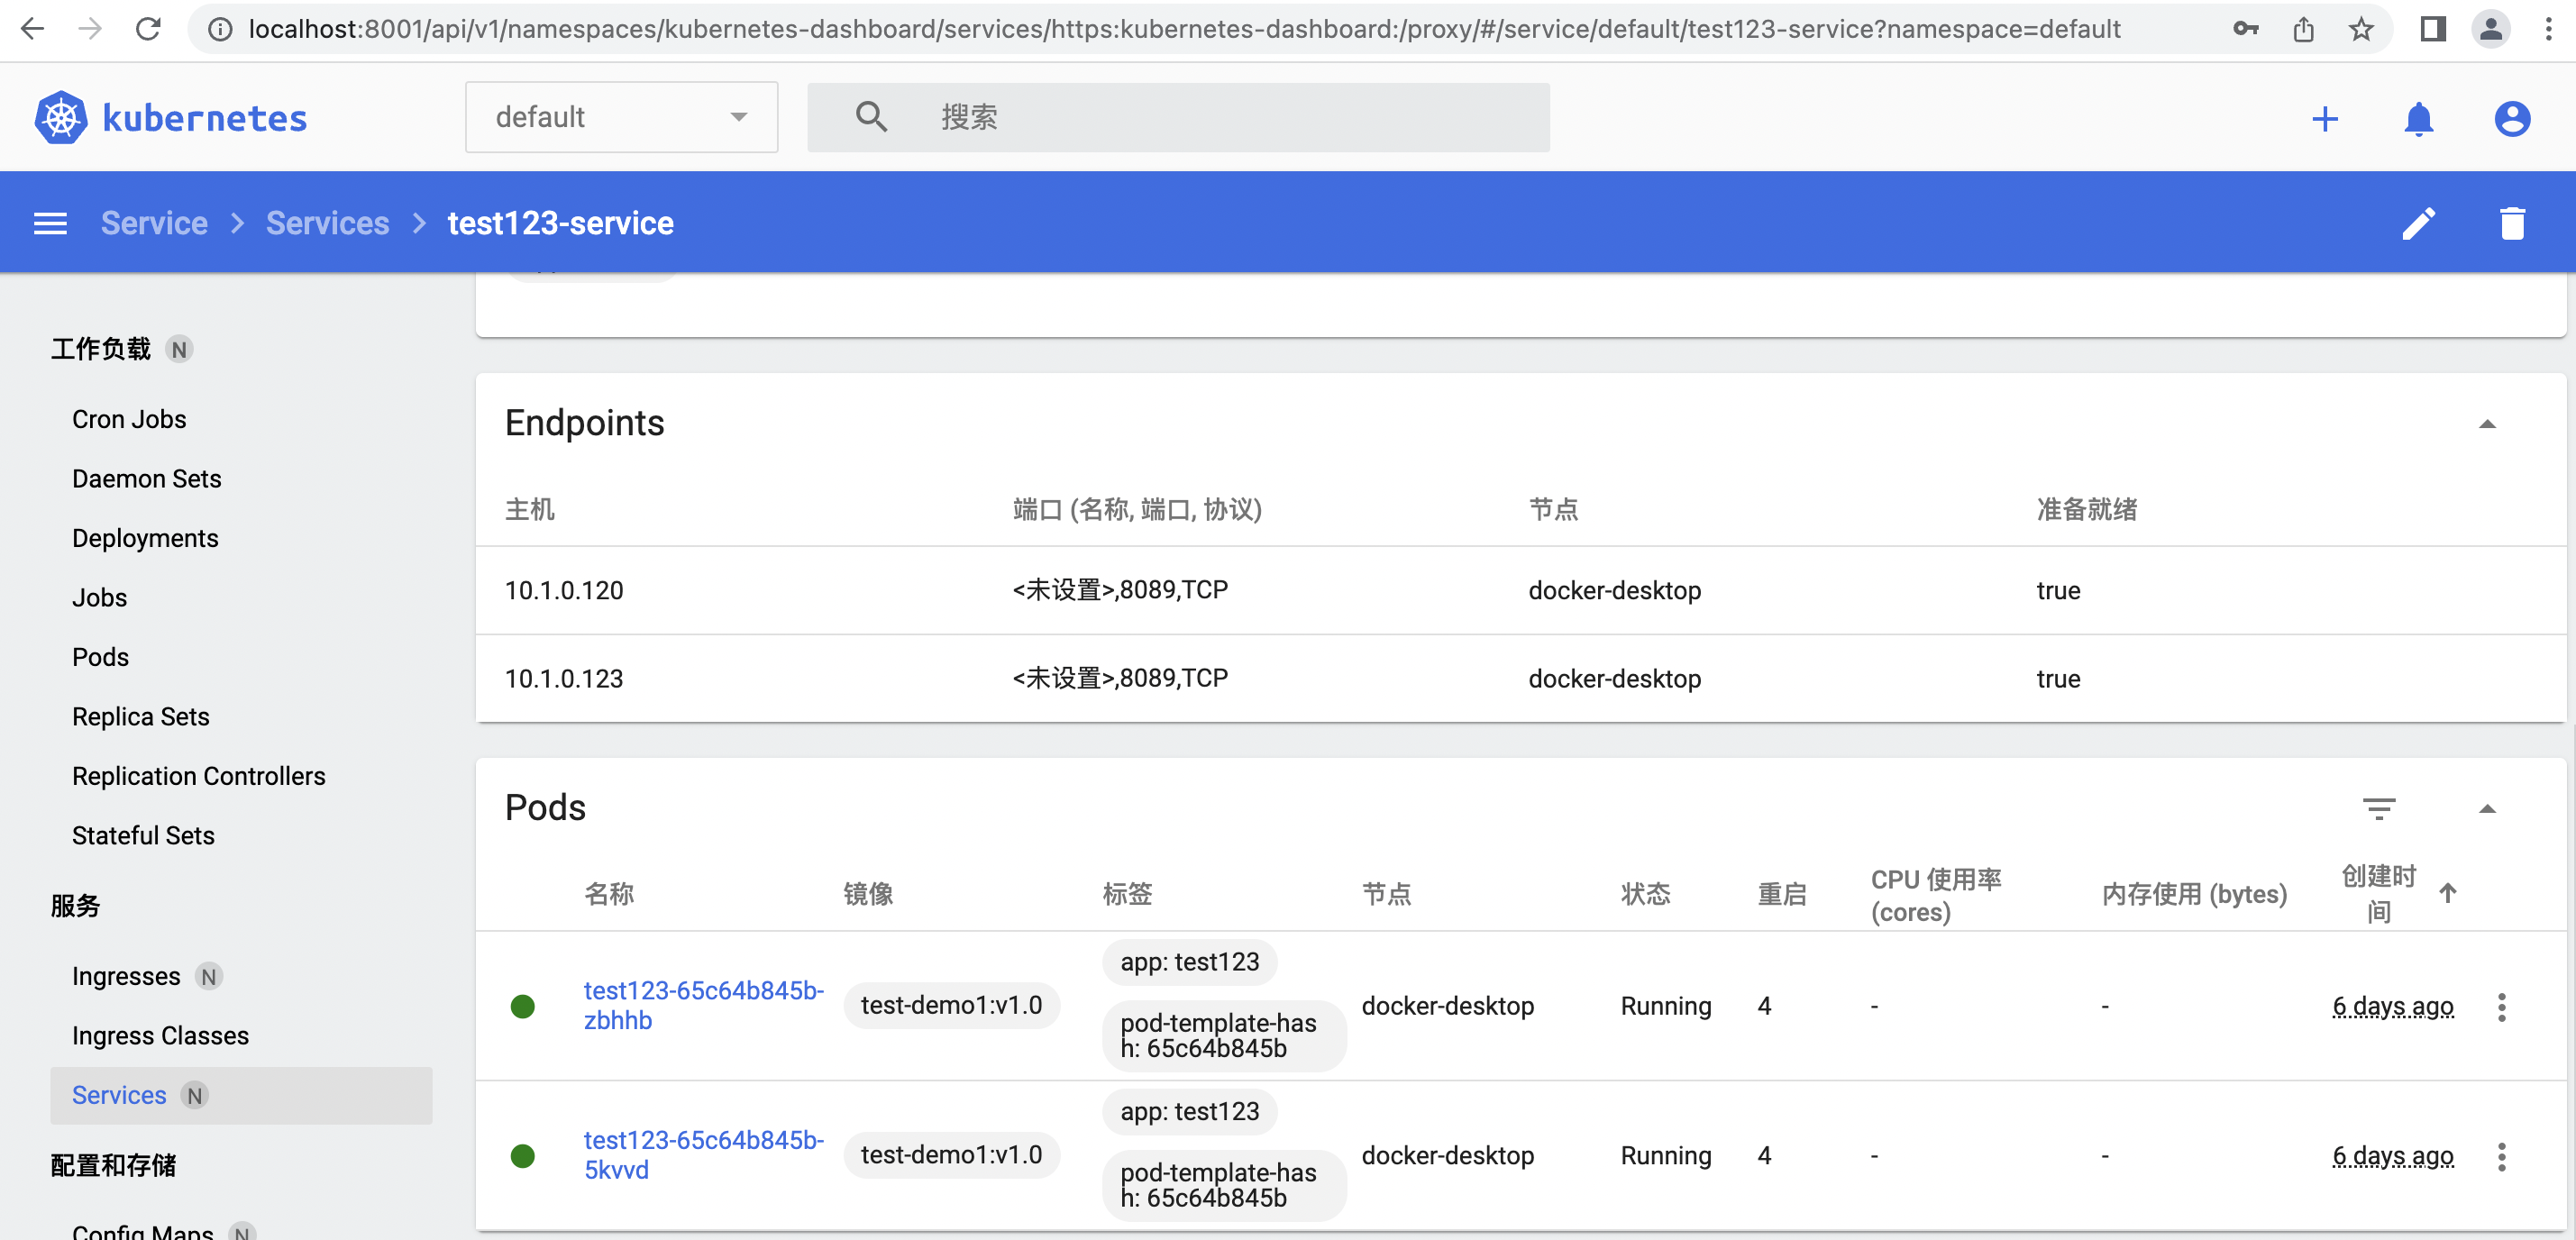This screenshot has width=2576, height=1240.
Task: Open actions menu for pod zbhhb
Action: point(2501,1006)
